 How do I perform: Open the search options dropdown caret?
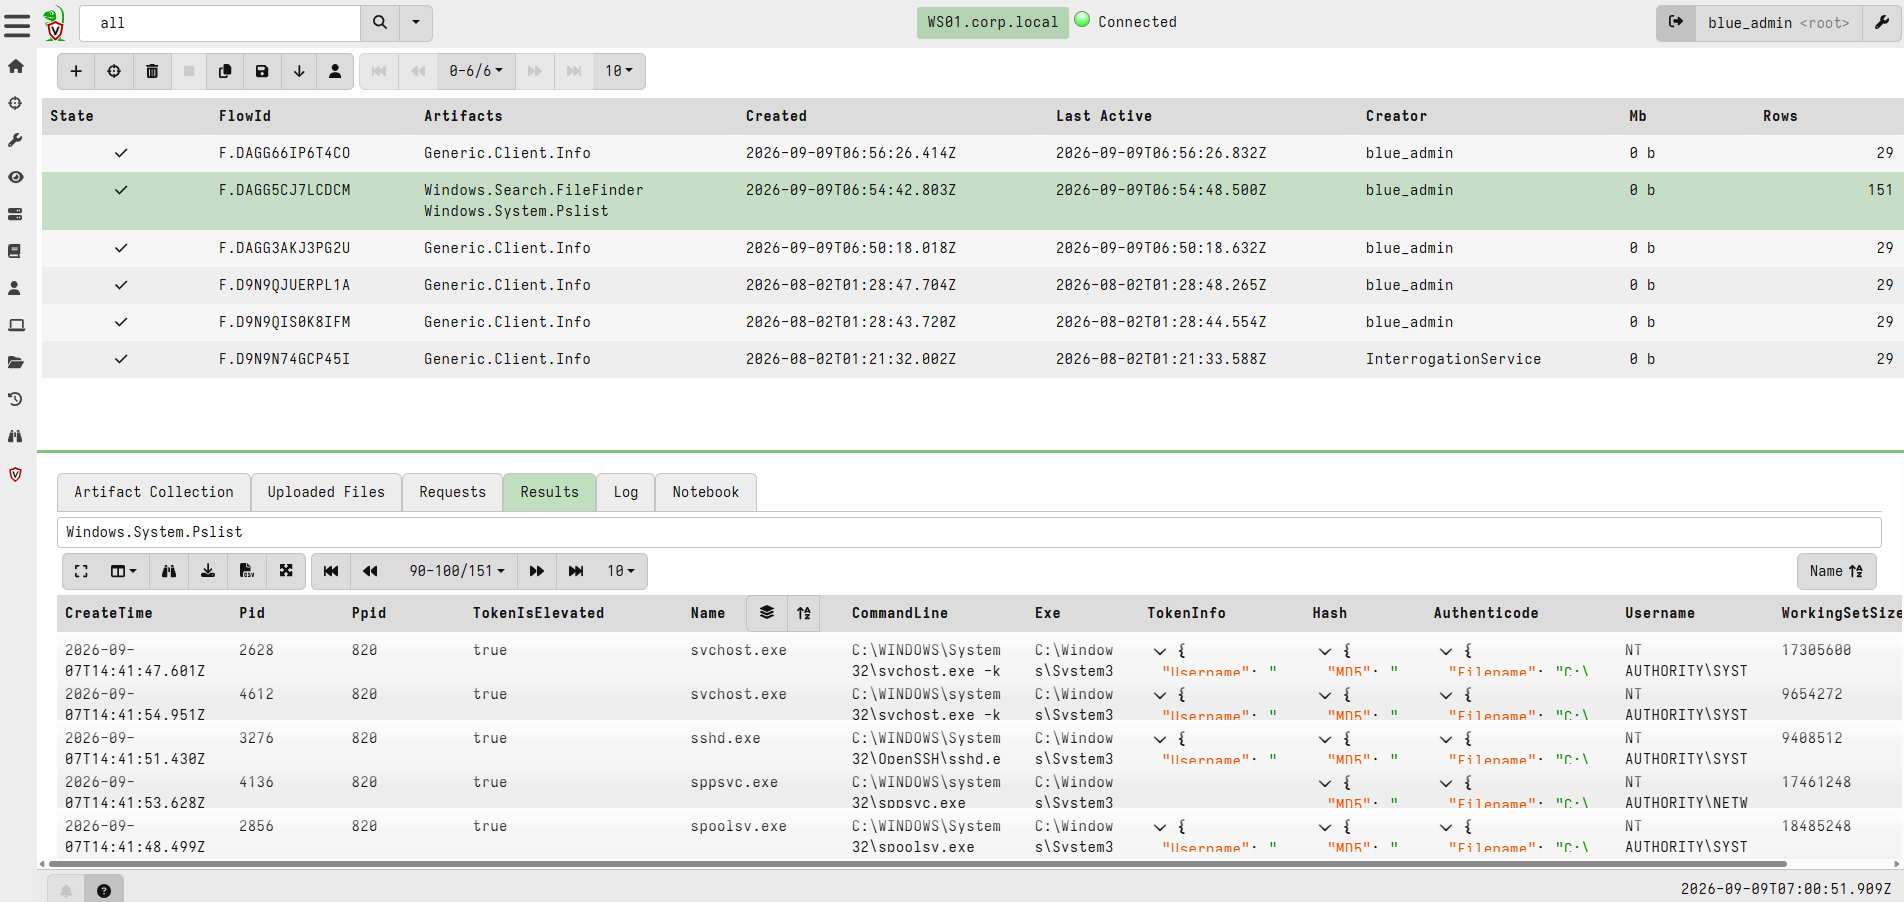pos(416,22)
